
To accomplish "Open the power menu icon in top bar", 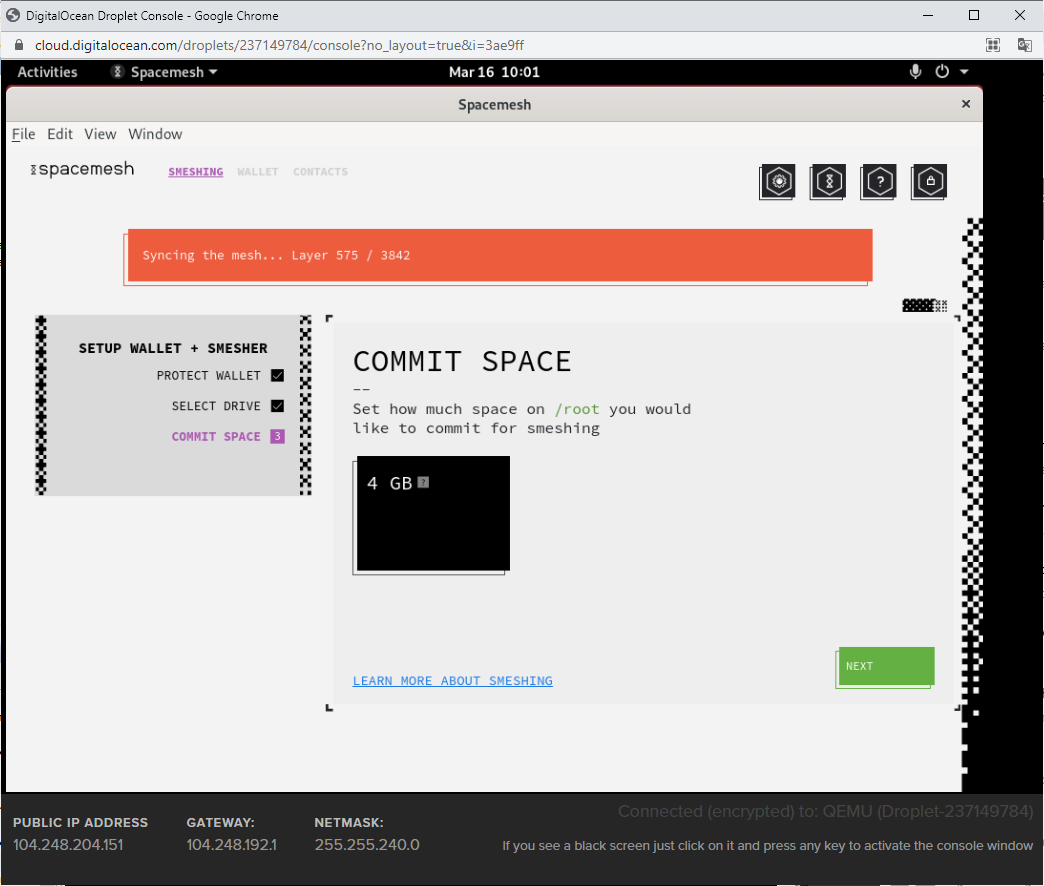I will pos(942,72).
